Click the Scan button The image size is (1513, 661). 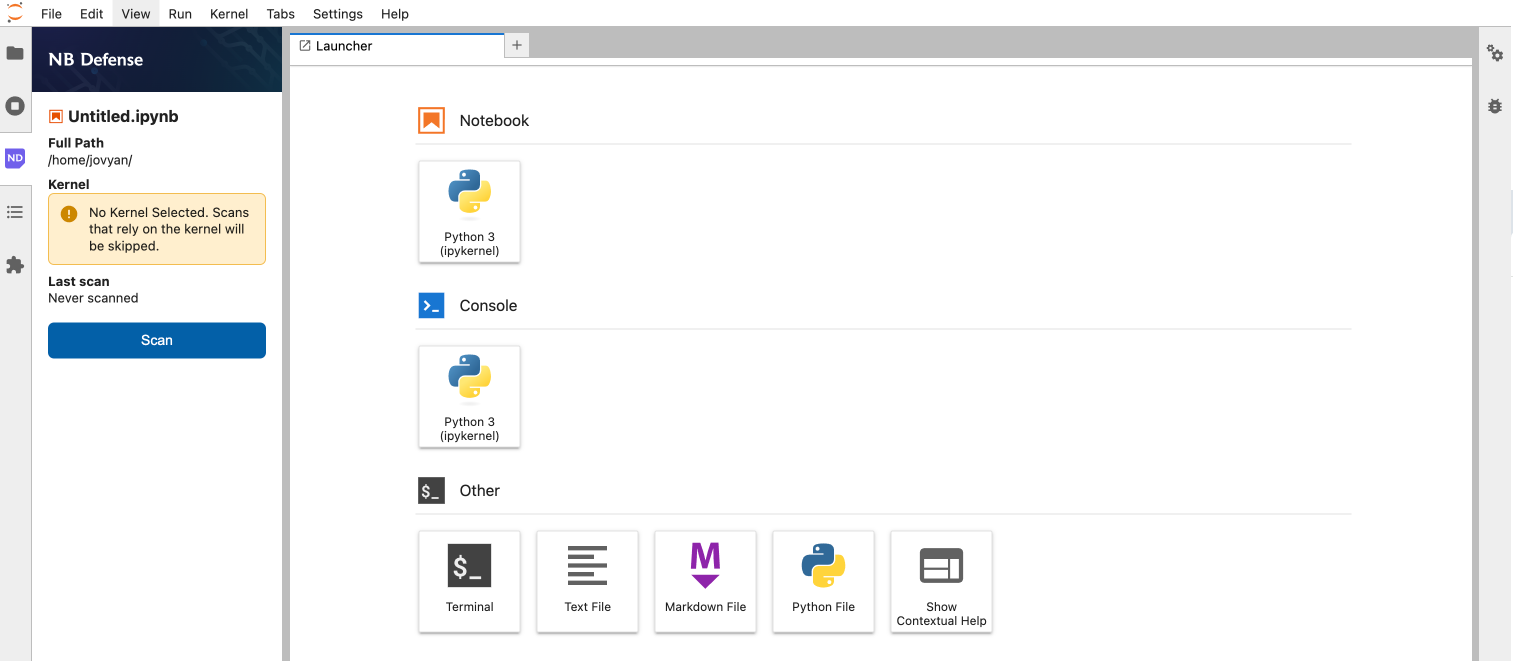tap(156, 340)
